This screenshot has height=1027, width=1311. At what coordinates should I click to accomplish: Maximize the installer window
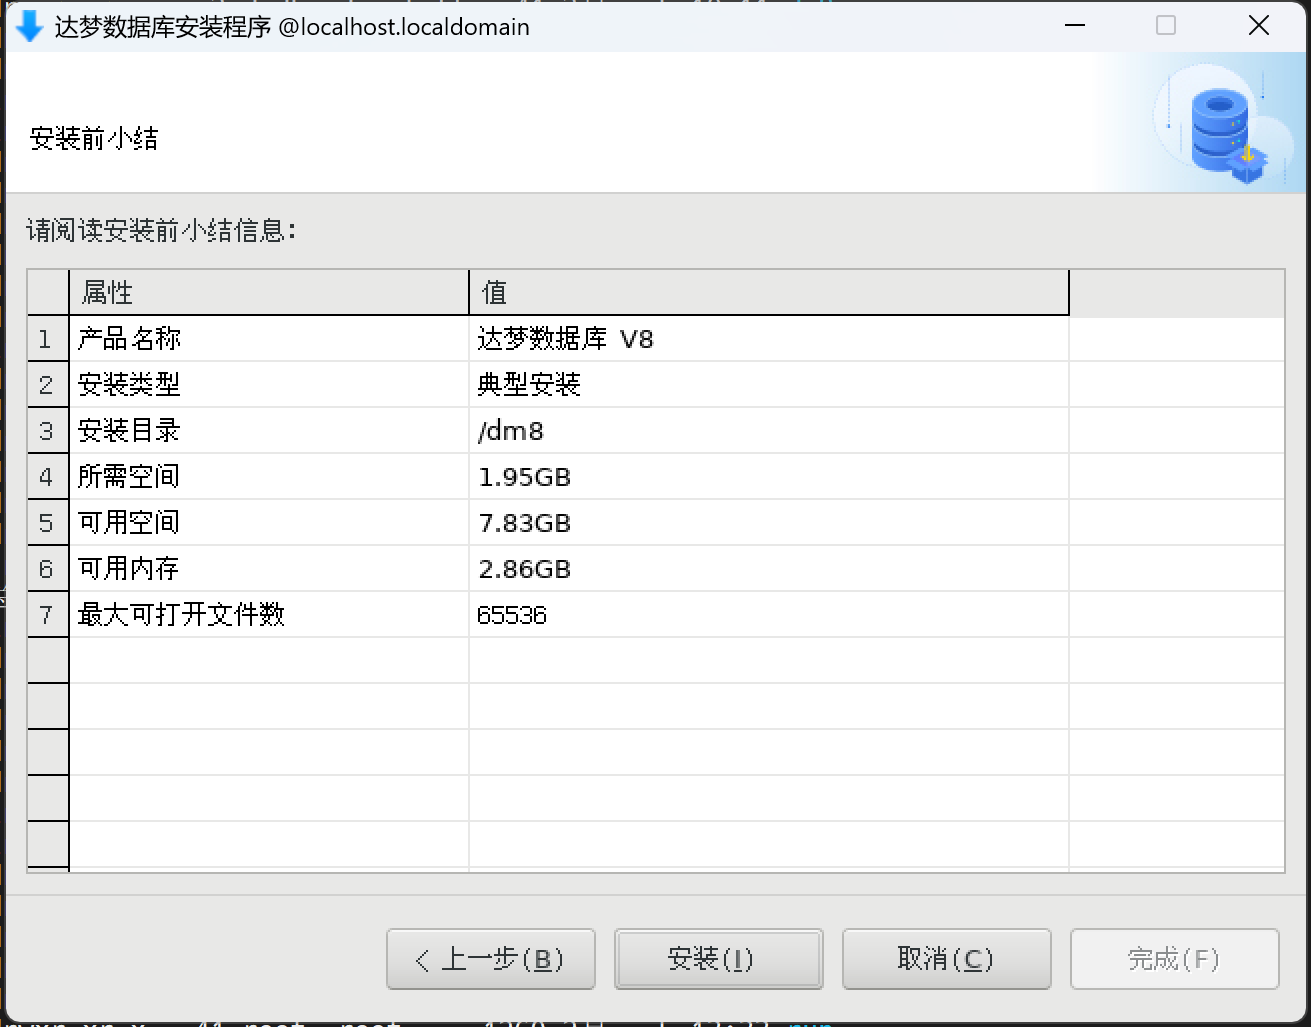(x=1166, y=26)
